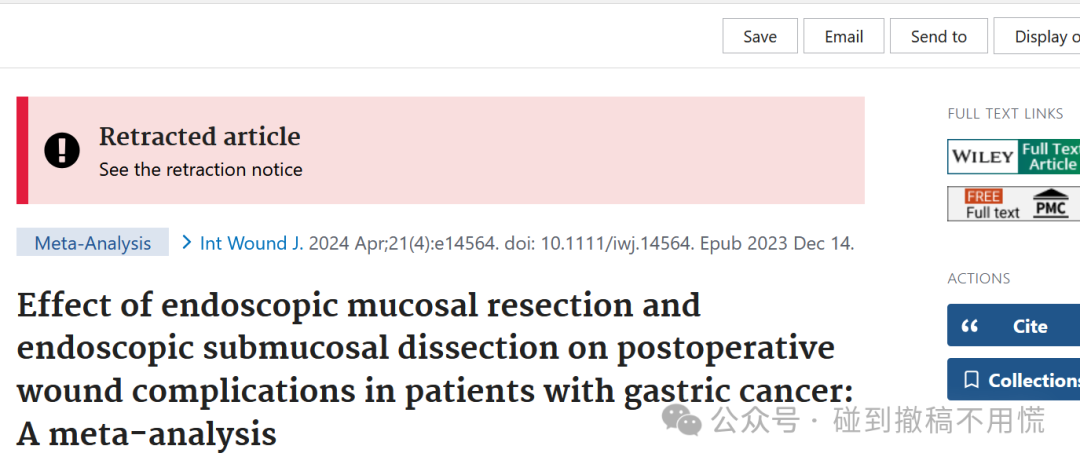Open the Collections action button

[x=1013, y=379]
